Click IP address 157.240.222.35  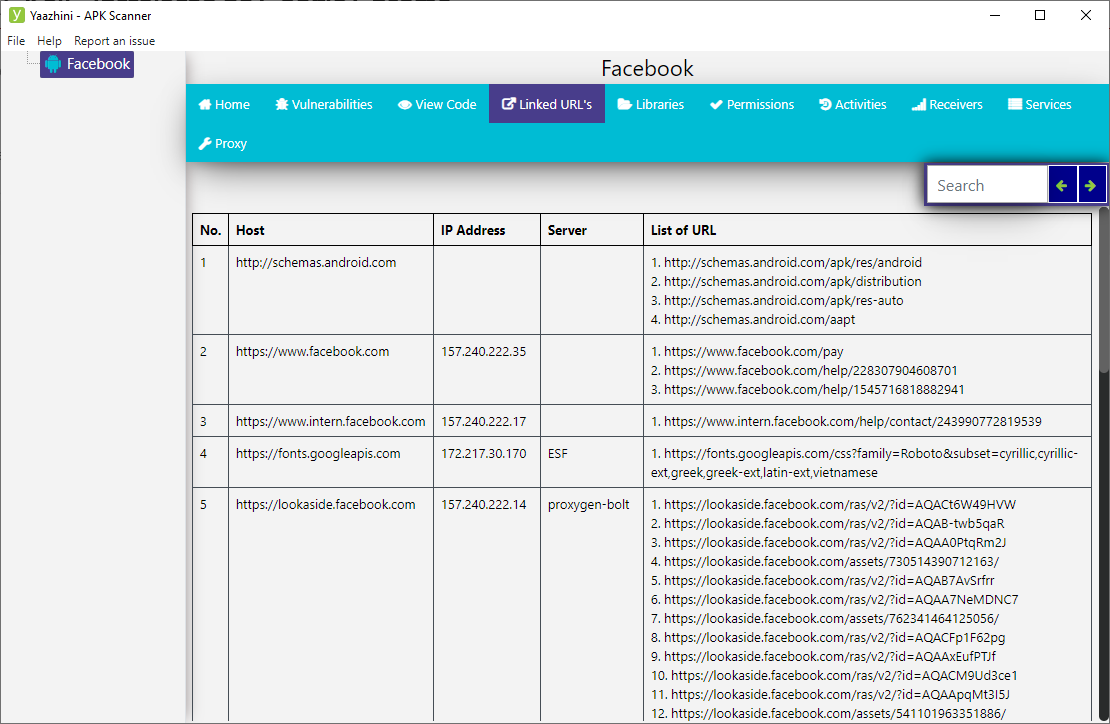click(x=484, y=352)
